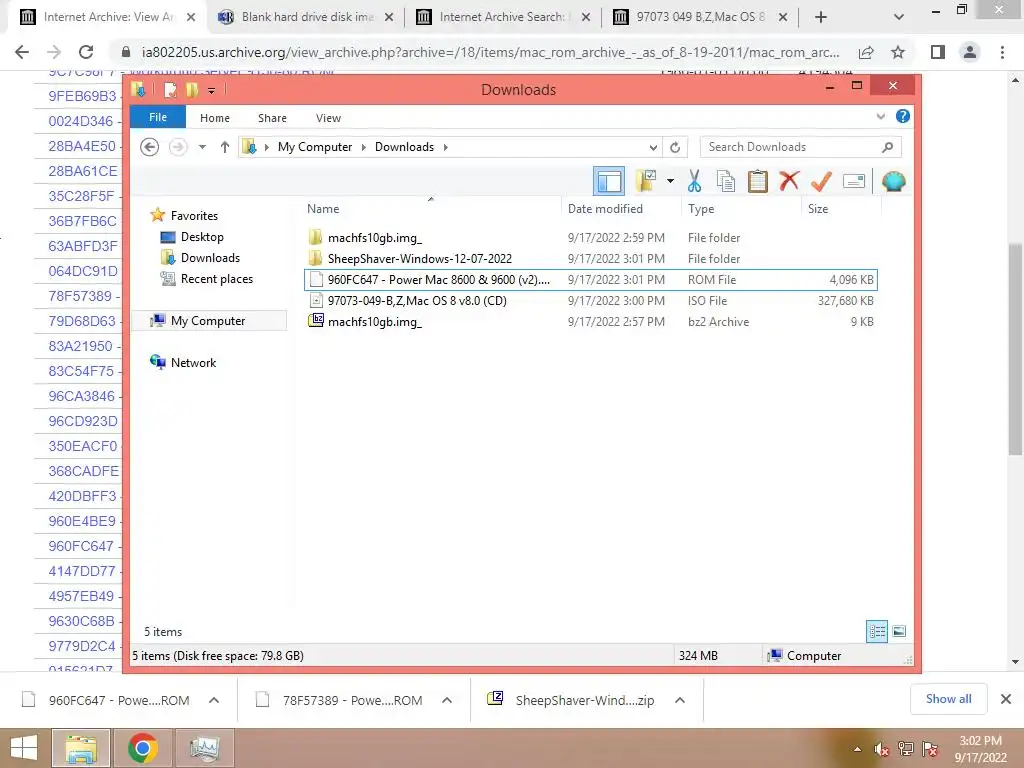The height and width of the screenshot is (768, 1024).
Task: Click the Rename toolbar icon
Action: pos(854,181)
